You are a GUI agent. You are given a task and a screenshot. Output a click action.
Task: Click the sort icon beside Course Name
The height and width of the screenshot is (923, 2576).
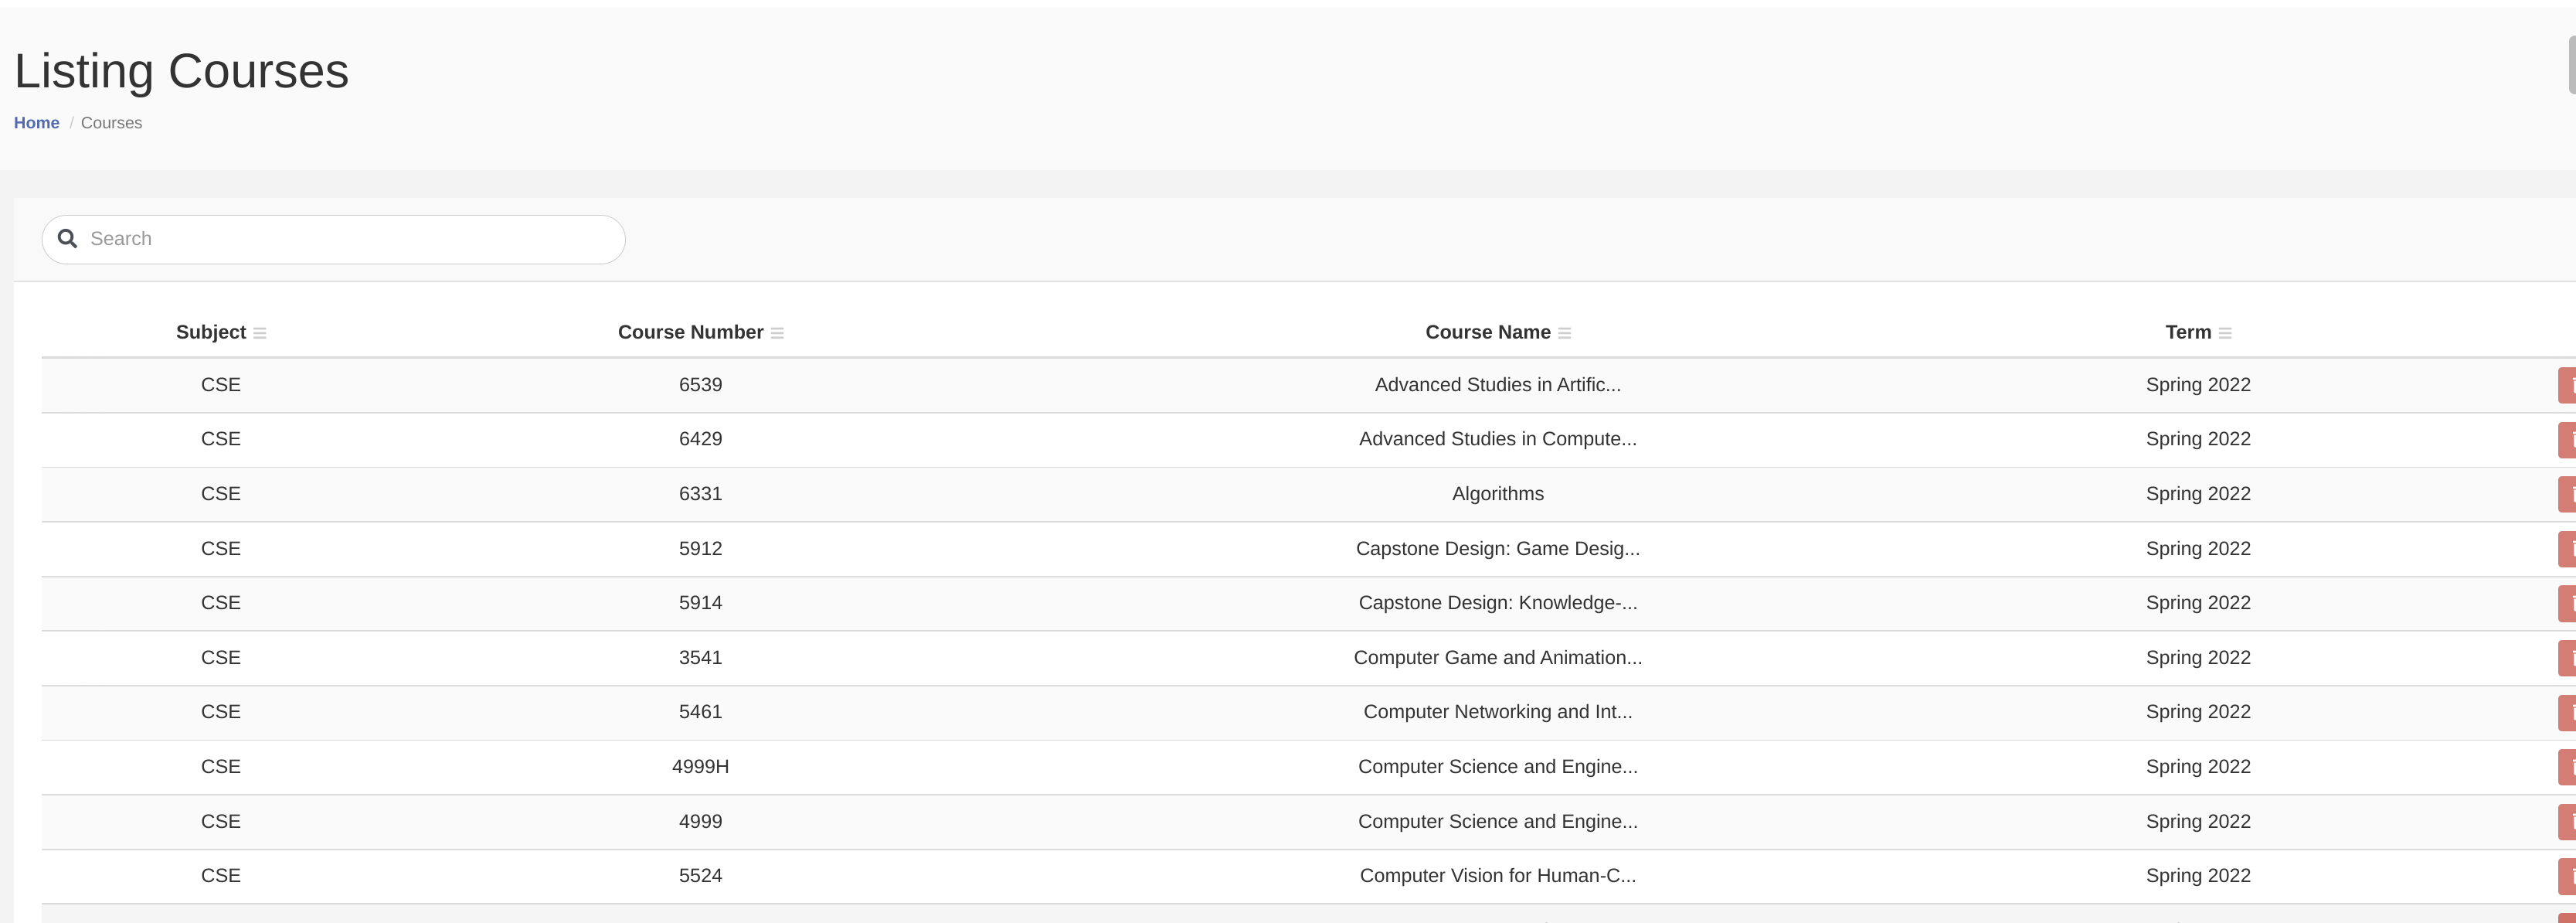tap(1564, 334)
